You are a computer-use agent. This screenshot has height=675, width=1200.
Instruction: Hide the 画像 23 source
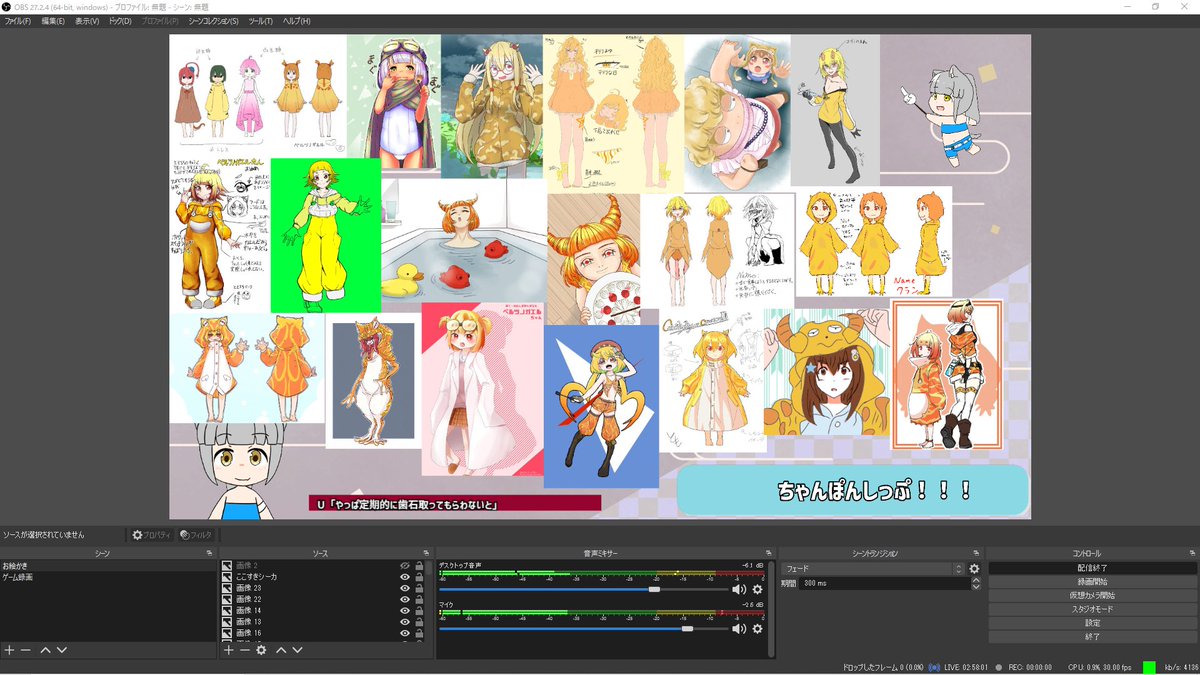[x=405, y=588]
